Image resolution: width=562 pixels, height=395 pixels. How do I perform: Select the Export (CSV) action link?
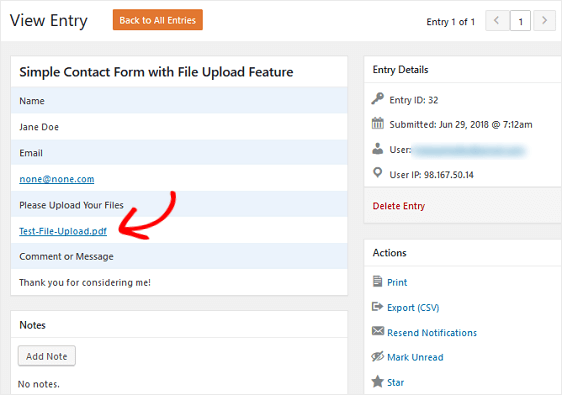tap(413, 308)
